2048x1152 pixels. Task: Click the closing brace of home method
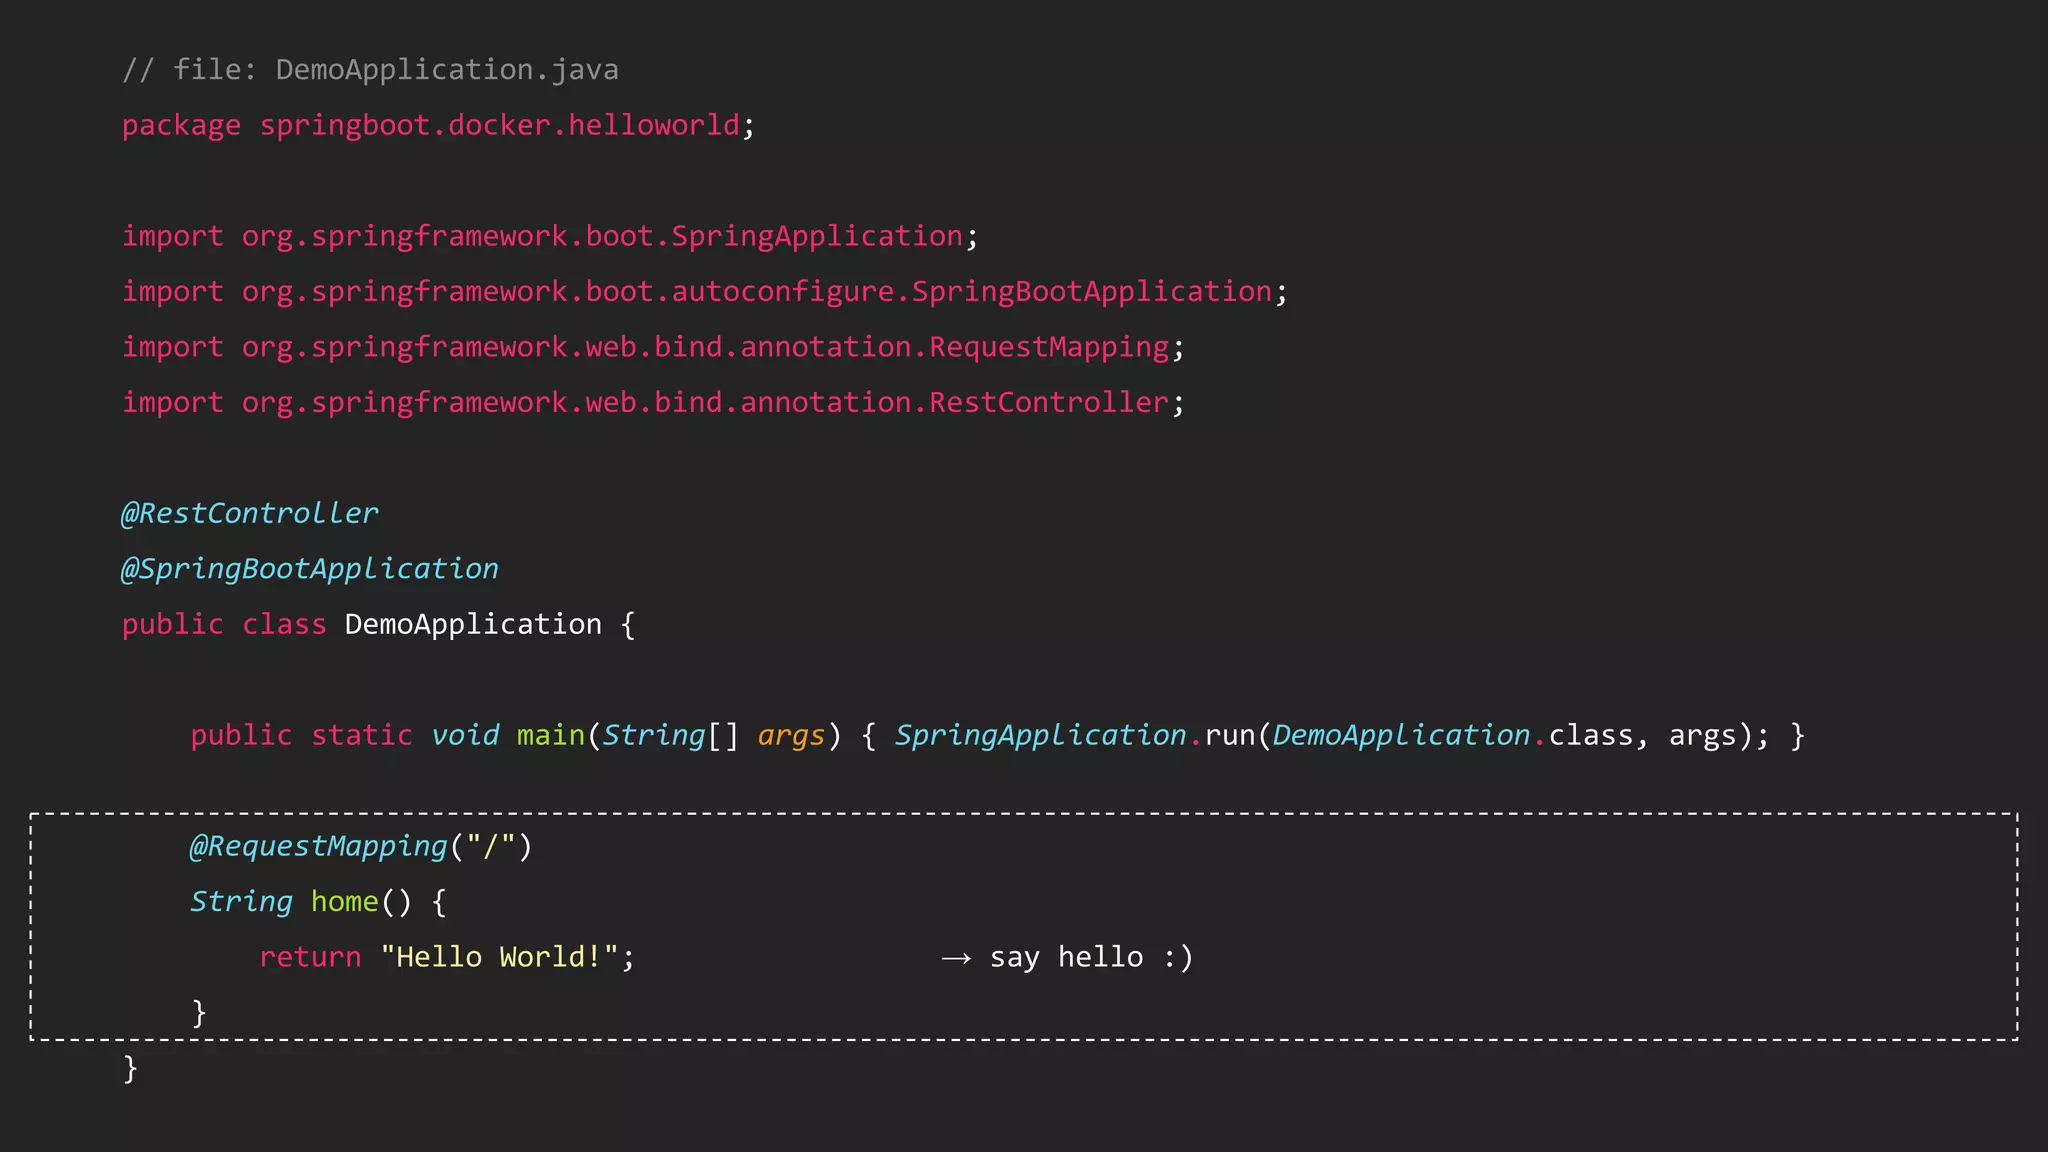[x=199, y=1013]
